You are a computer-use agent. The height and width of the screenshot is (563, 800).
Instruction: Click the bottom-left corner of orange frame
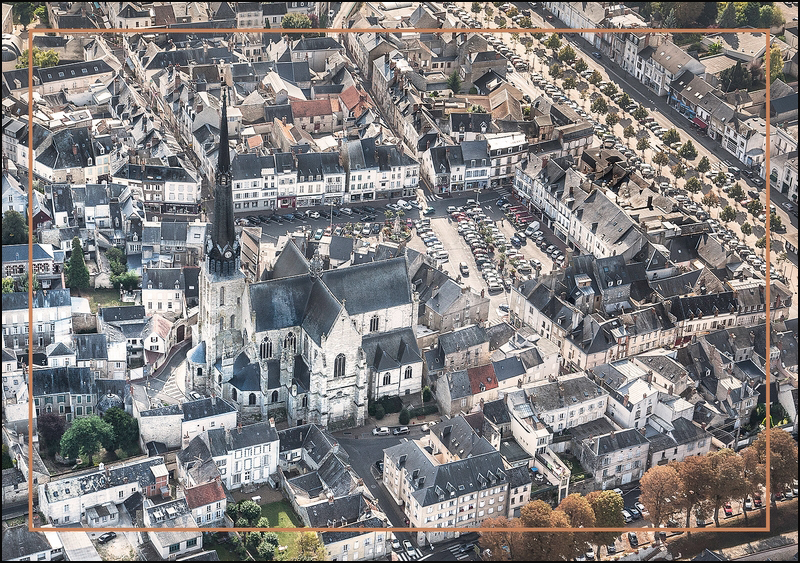(x=31, y=528)
